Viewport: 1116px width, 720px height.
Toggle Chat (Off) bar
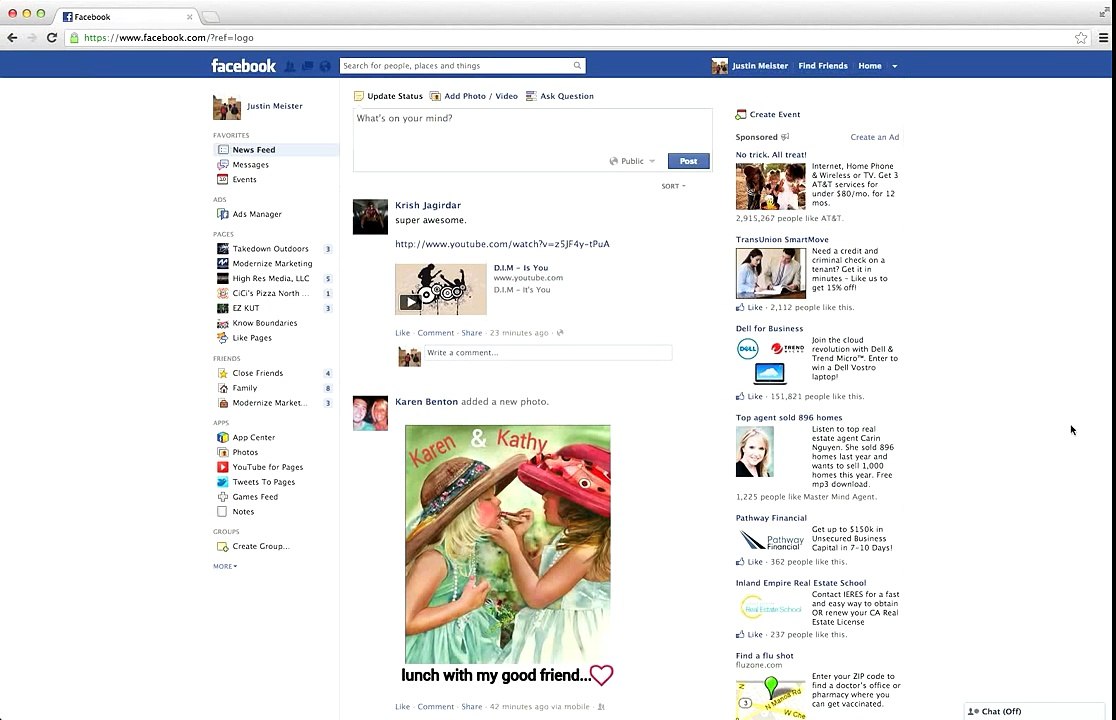tap(1034, 711)
